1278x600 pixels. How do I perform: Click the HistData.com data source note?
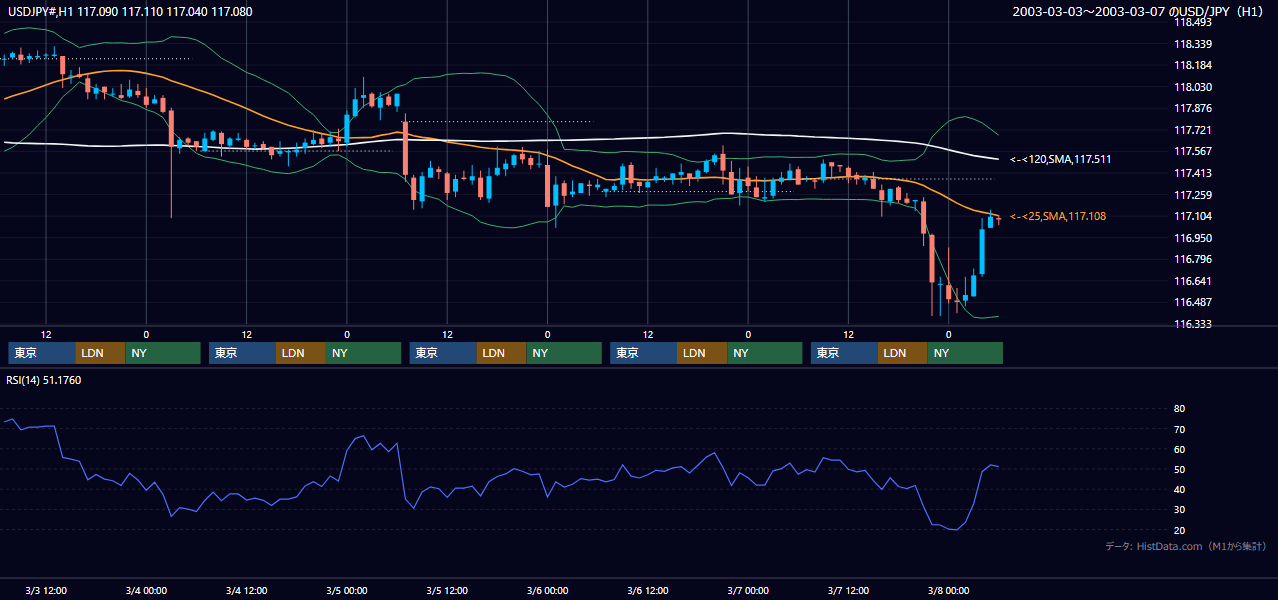(x=1186, y=546)
